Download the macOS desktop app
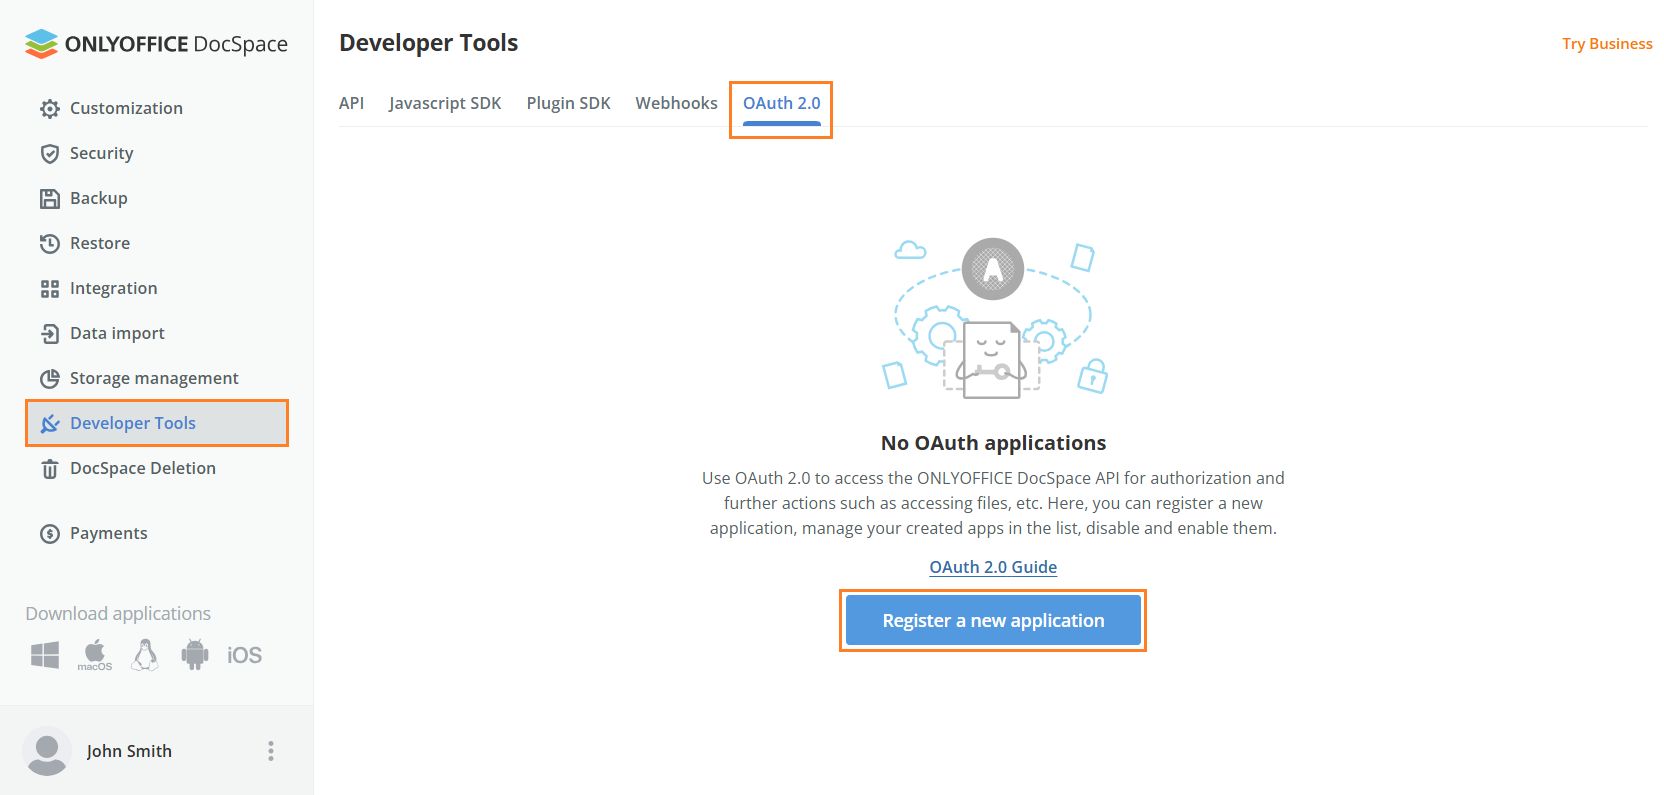Image resolution: width=1664 pixels, height=795 pixels. (x=95, y=655)
